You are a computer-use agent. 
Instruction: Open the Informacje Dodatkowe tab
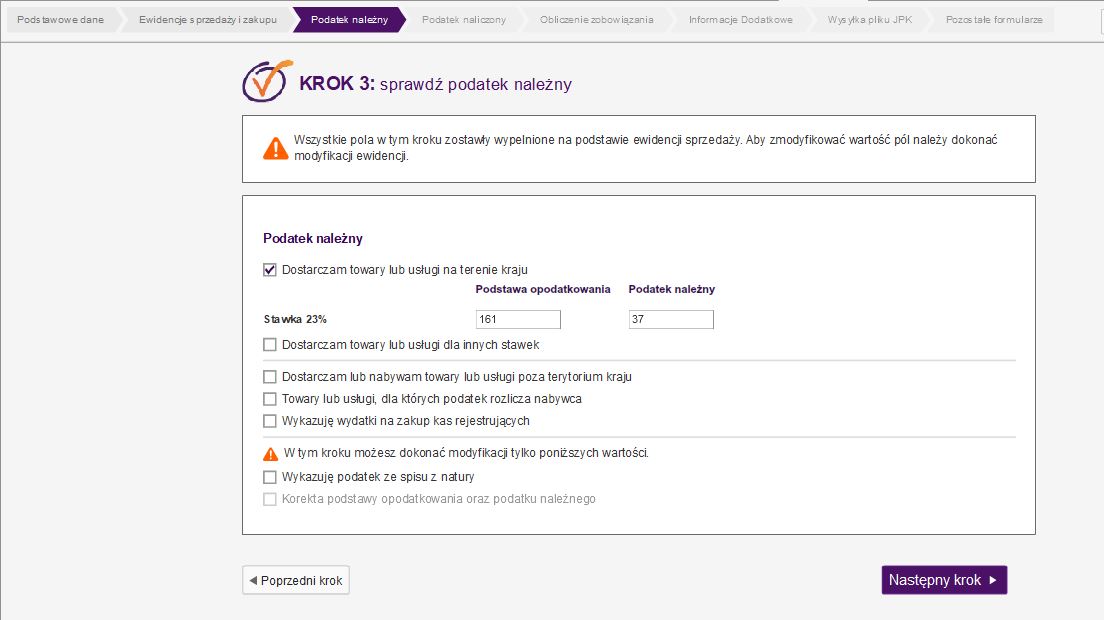[x=740, y=20]
